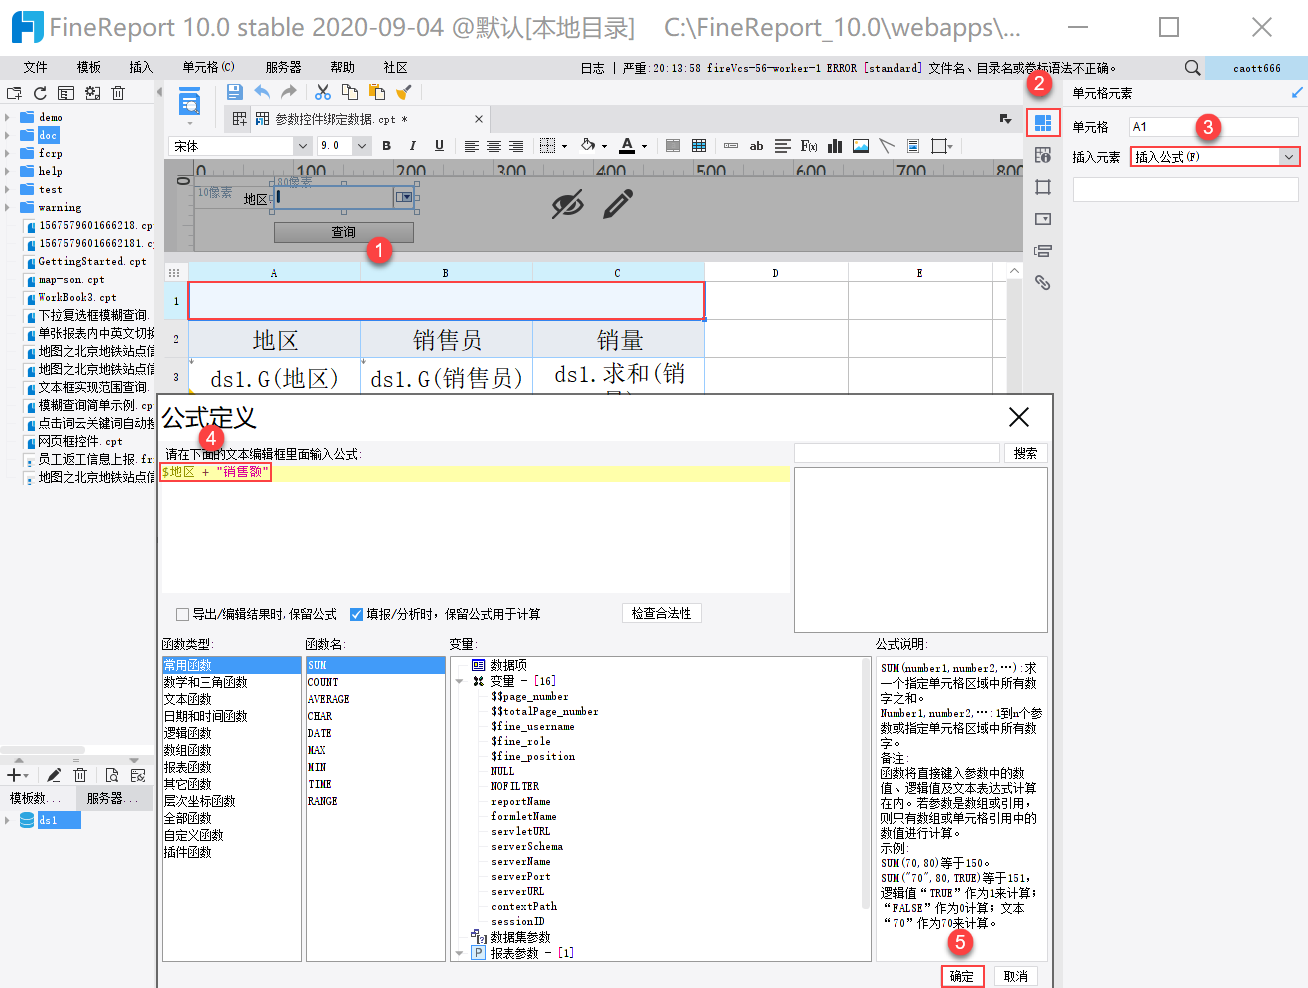Click the 单元格 A1 name field
This screenshot has width=1308, height=988.
1214,127
